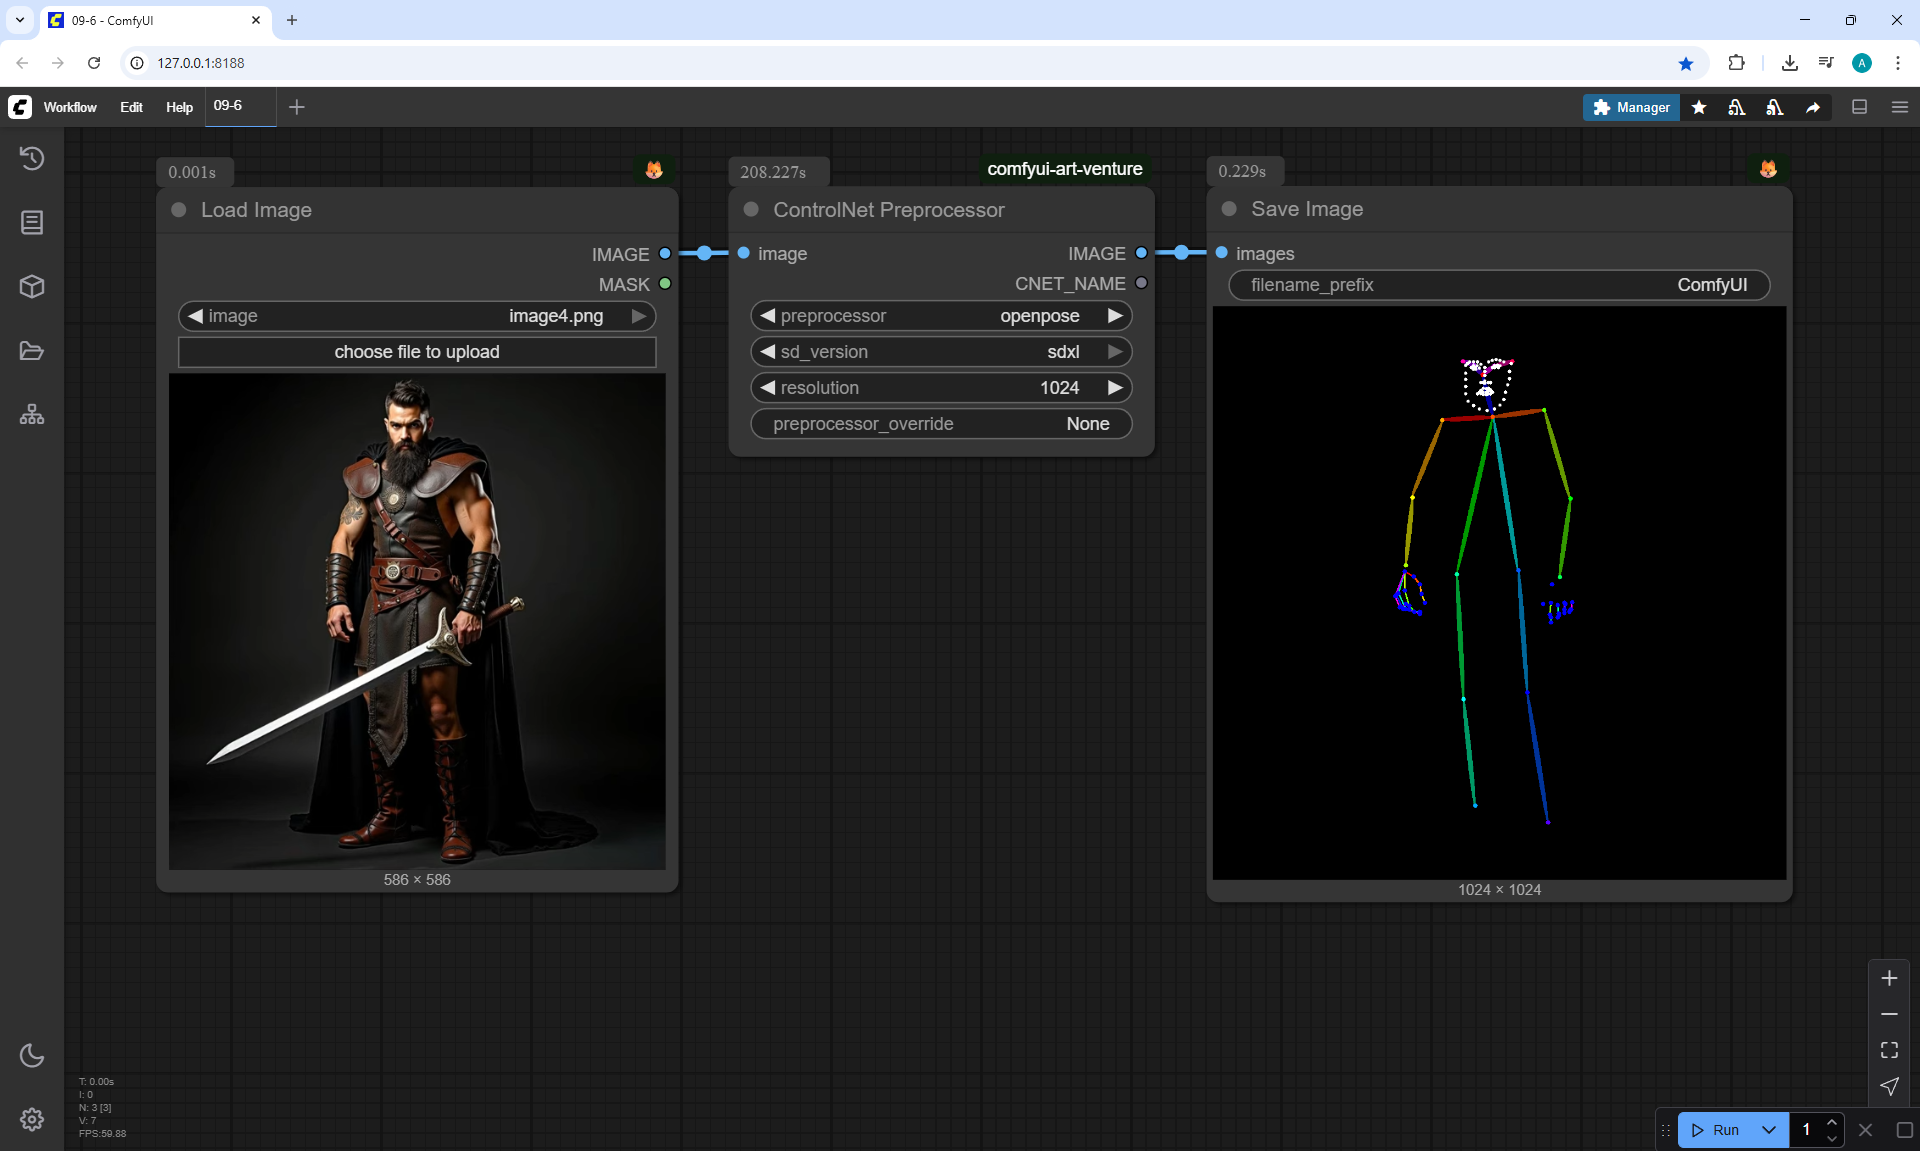This screenshot has height=1151, width=1920.
Task: Toggle the dark theme moon icon
Action: tap(32, 1055)
